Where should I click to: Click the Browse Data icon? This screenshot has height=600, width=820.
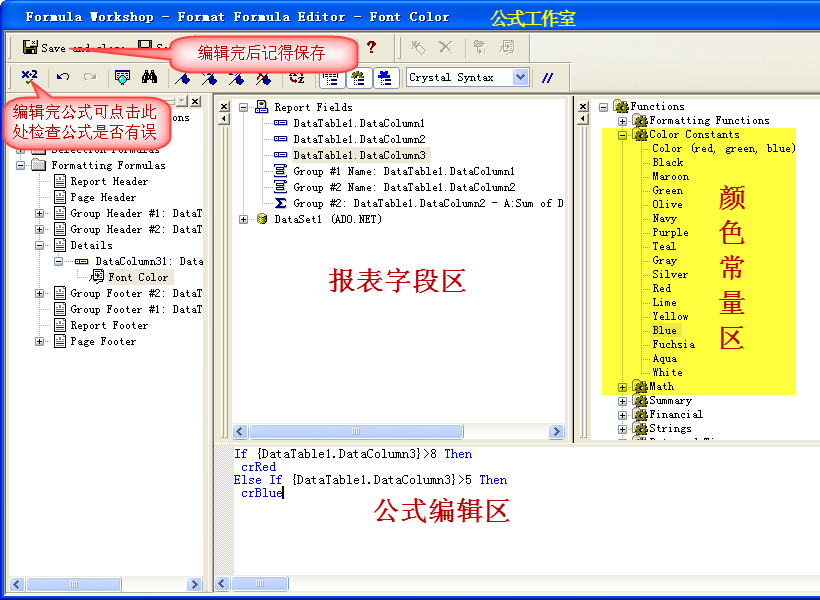(122, 77)
